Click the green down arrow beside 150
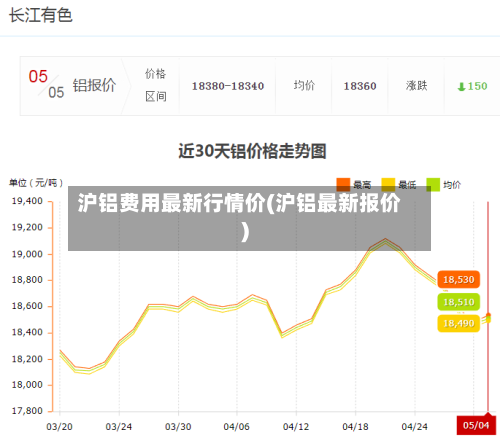The height and width of the screenshot is (438, 500). (461, 87)
